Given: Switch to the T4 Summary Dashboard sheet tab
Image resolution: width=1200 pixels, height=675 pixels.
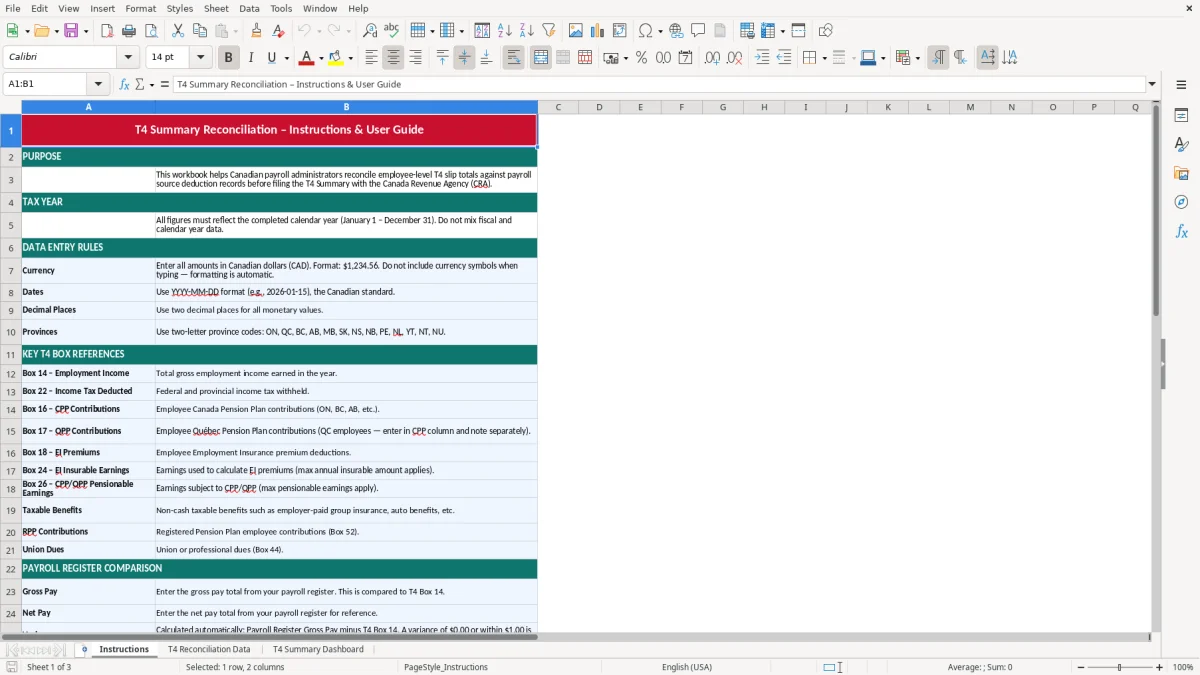Looking at the screenshot, I should pyautogui.click(x=318, y=649).
